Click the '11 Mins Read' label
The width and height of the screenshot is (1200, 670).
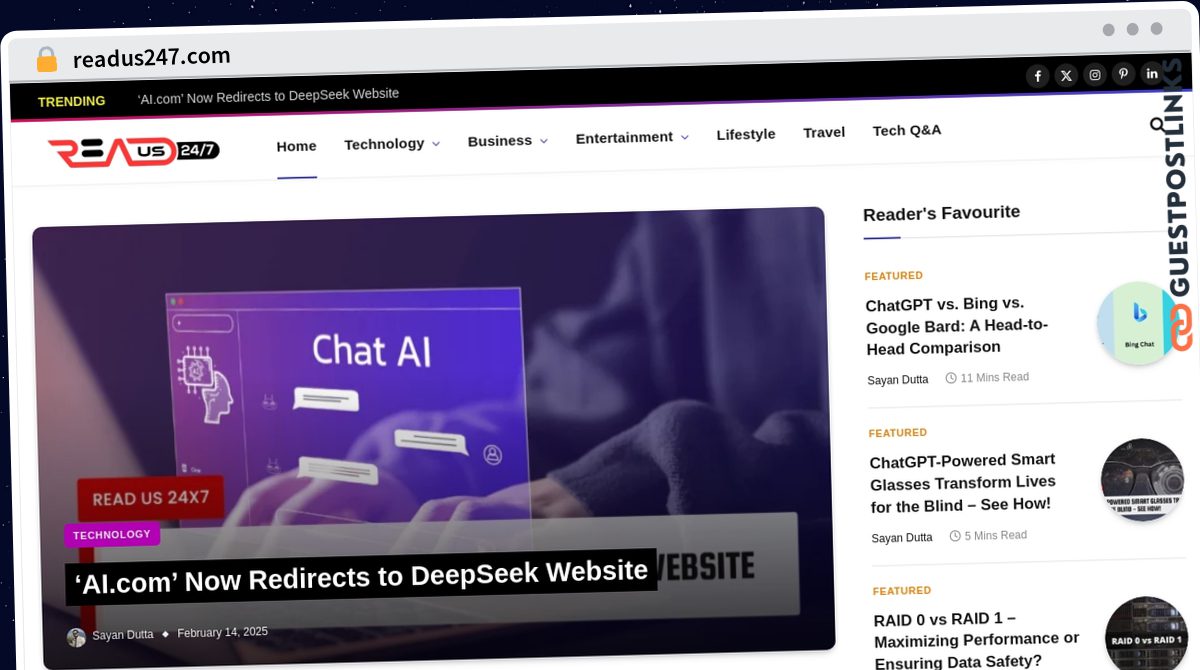(987, 378)
